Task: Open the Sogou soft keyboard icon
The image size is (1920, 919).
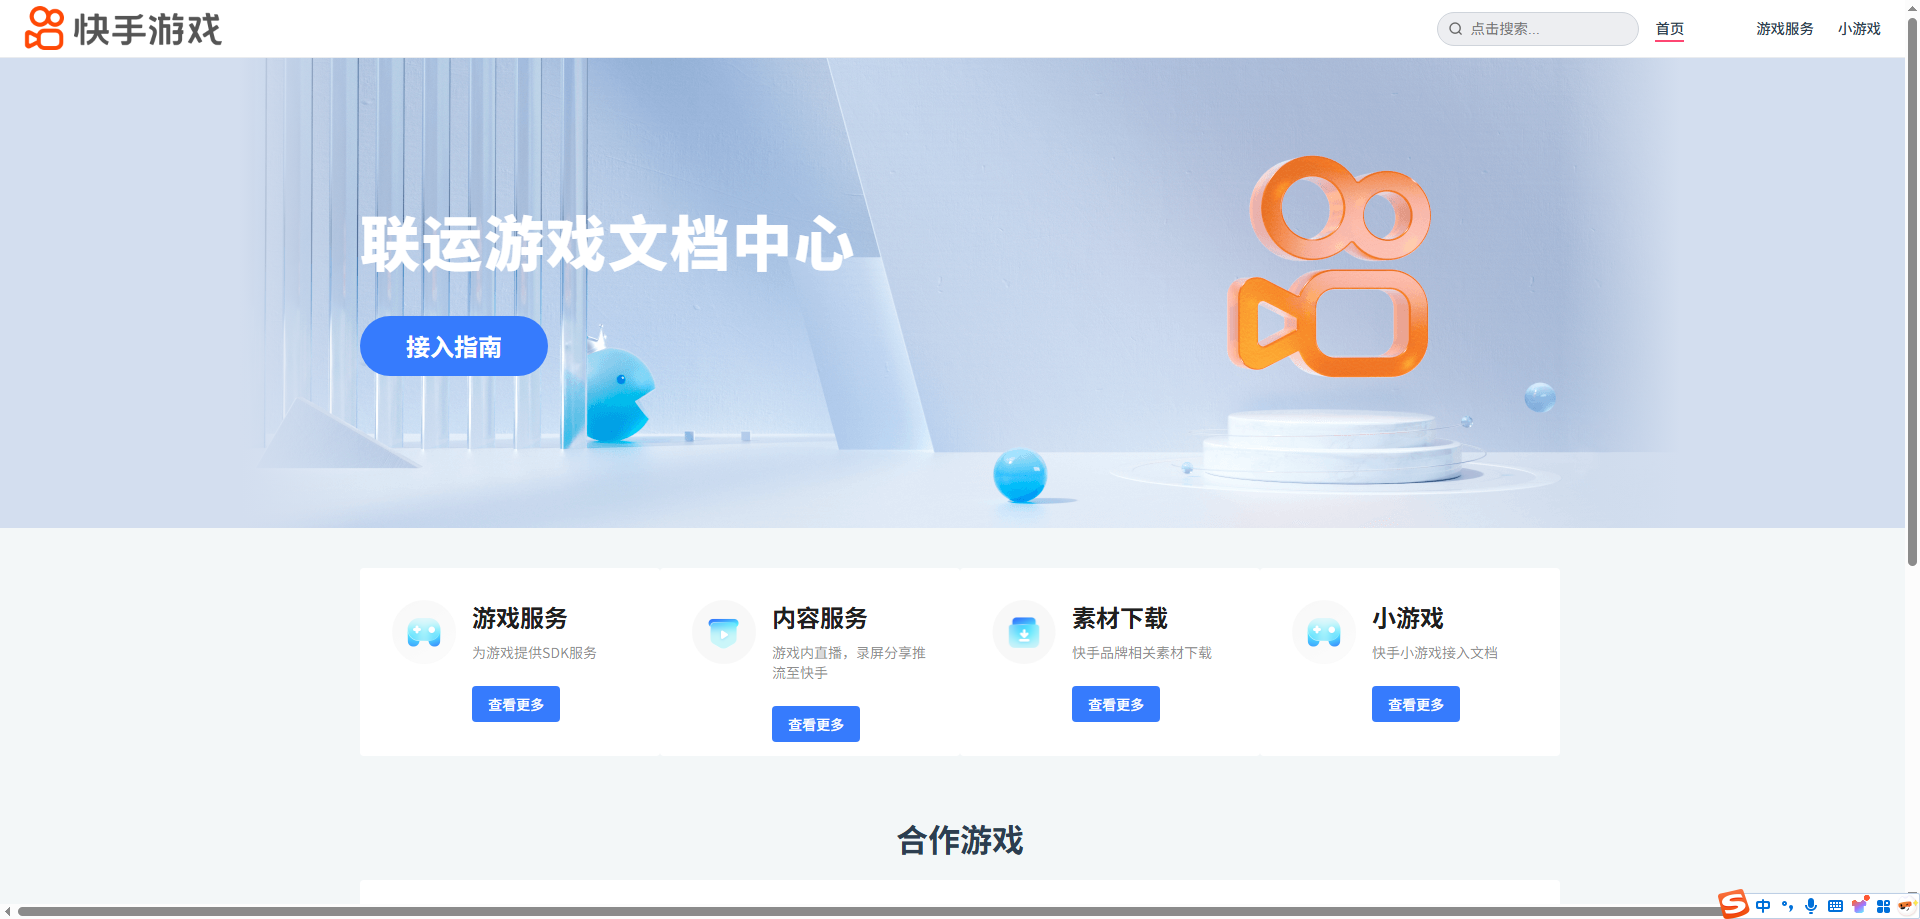Action: pyautogui.click(x=1835, y=906)
